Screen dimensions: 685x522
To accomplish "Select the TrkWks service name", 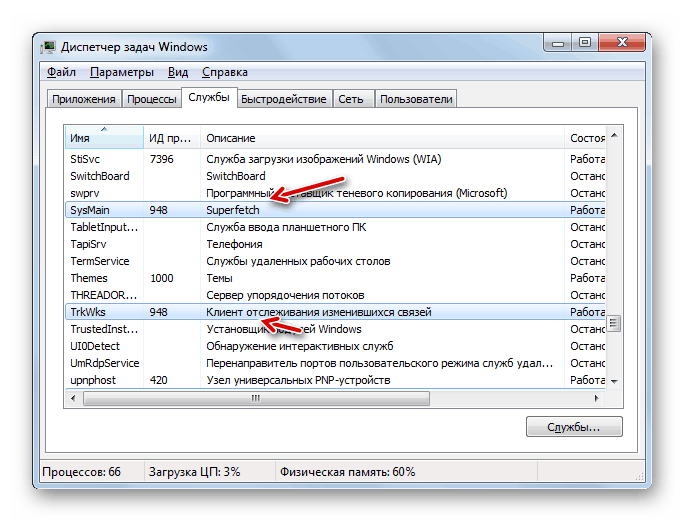I will [88, 312].
